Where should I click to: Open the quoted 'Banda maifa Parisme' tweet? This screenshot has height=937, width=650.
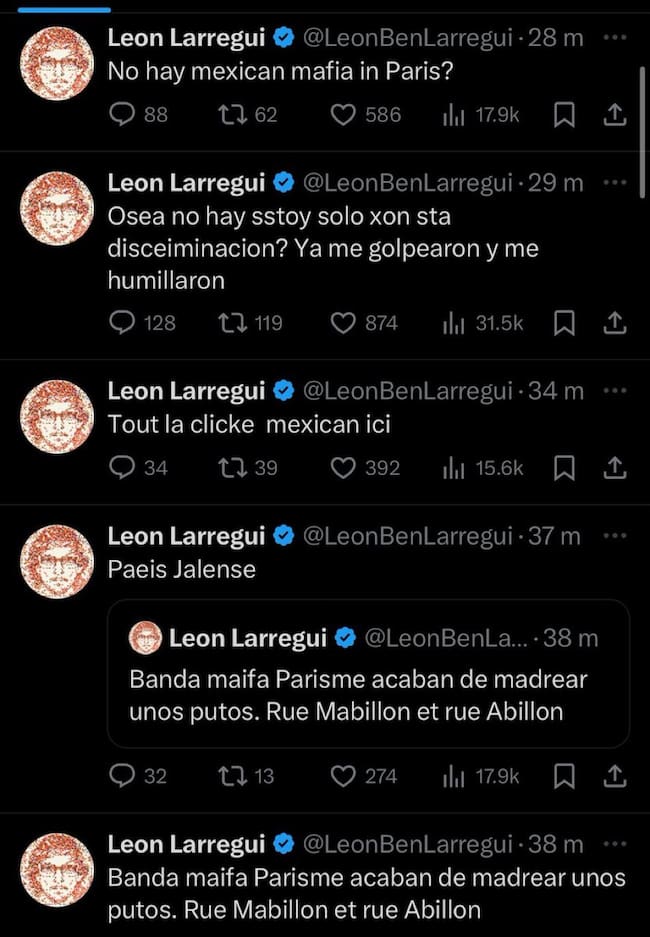click(367, 695)
